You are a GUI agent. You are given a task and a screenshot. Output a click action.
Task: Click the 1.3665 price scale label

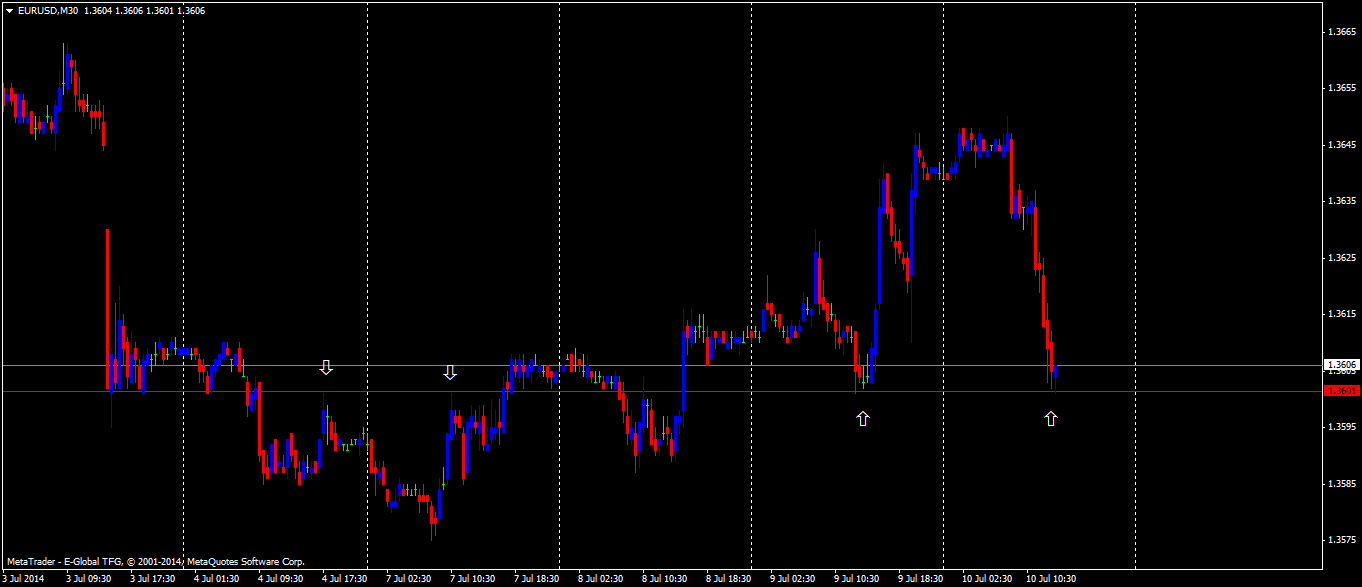1340,32
